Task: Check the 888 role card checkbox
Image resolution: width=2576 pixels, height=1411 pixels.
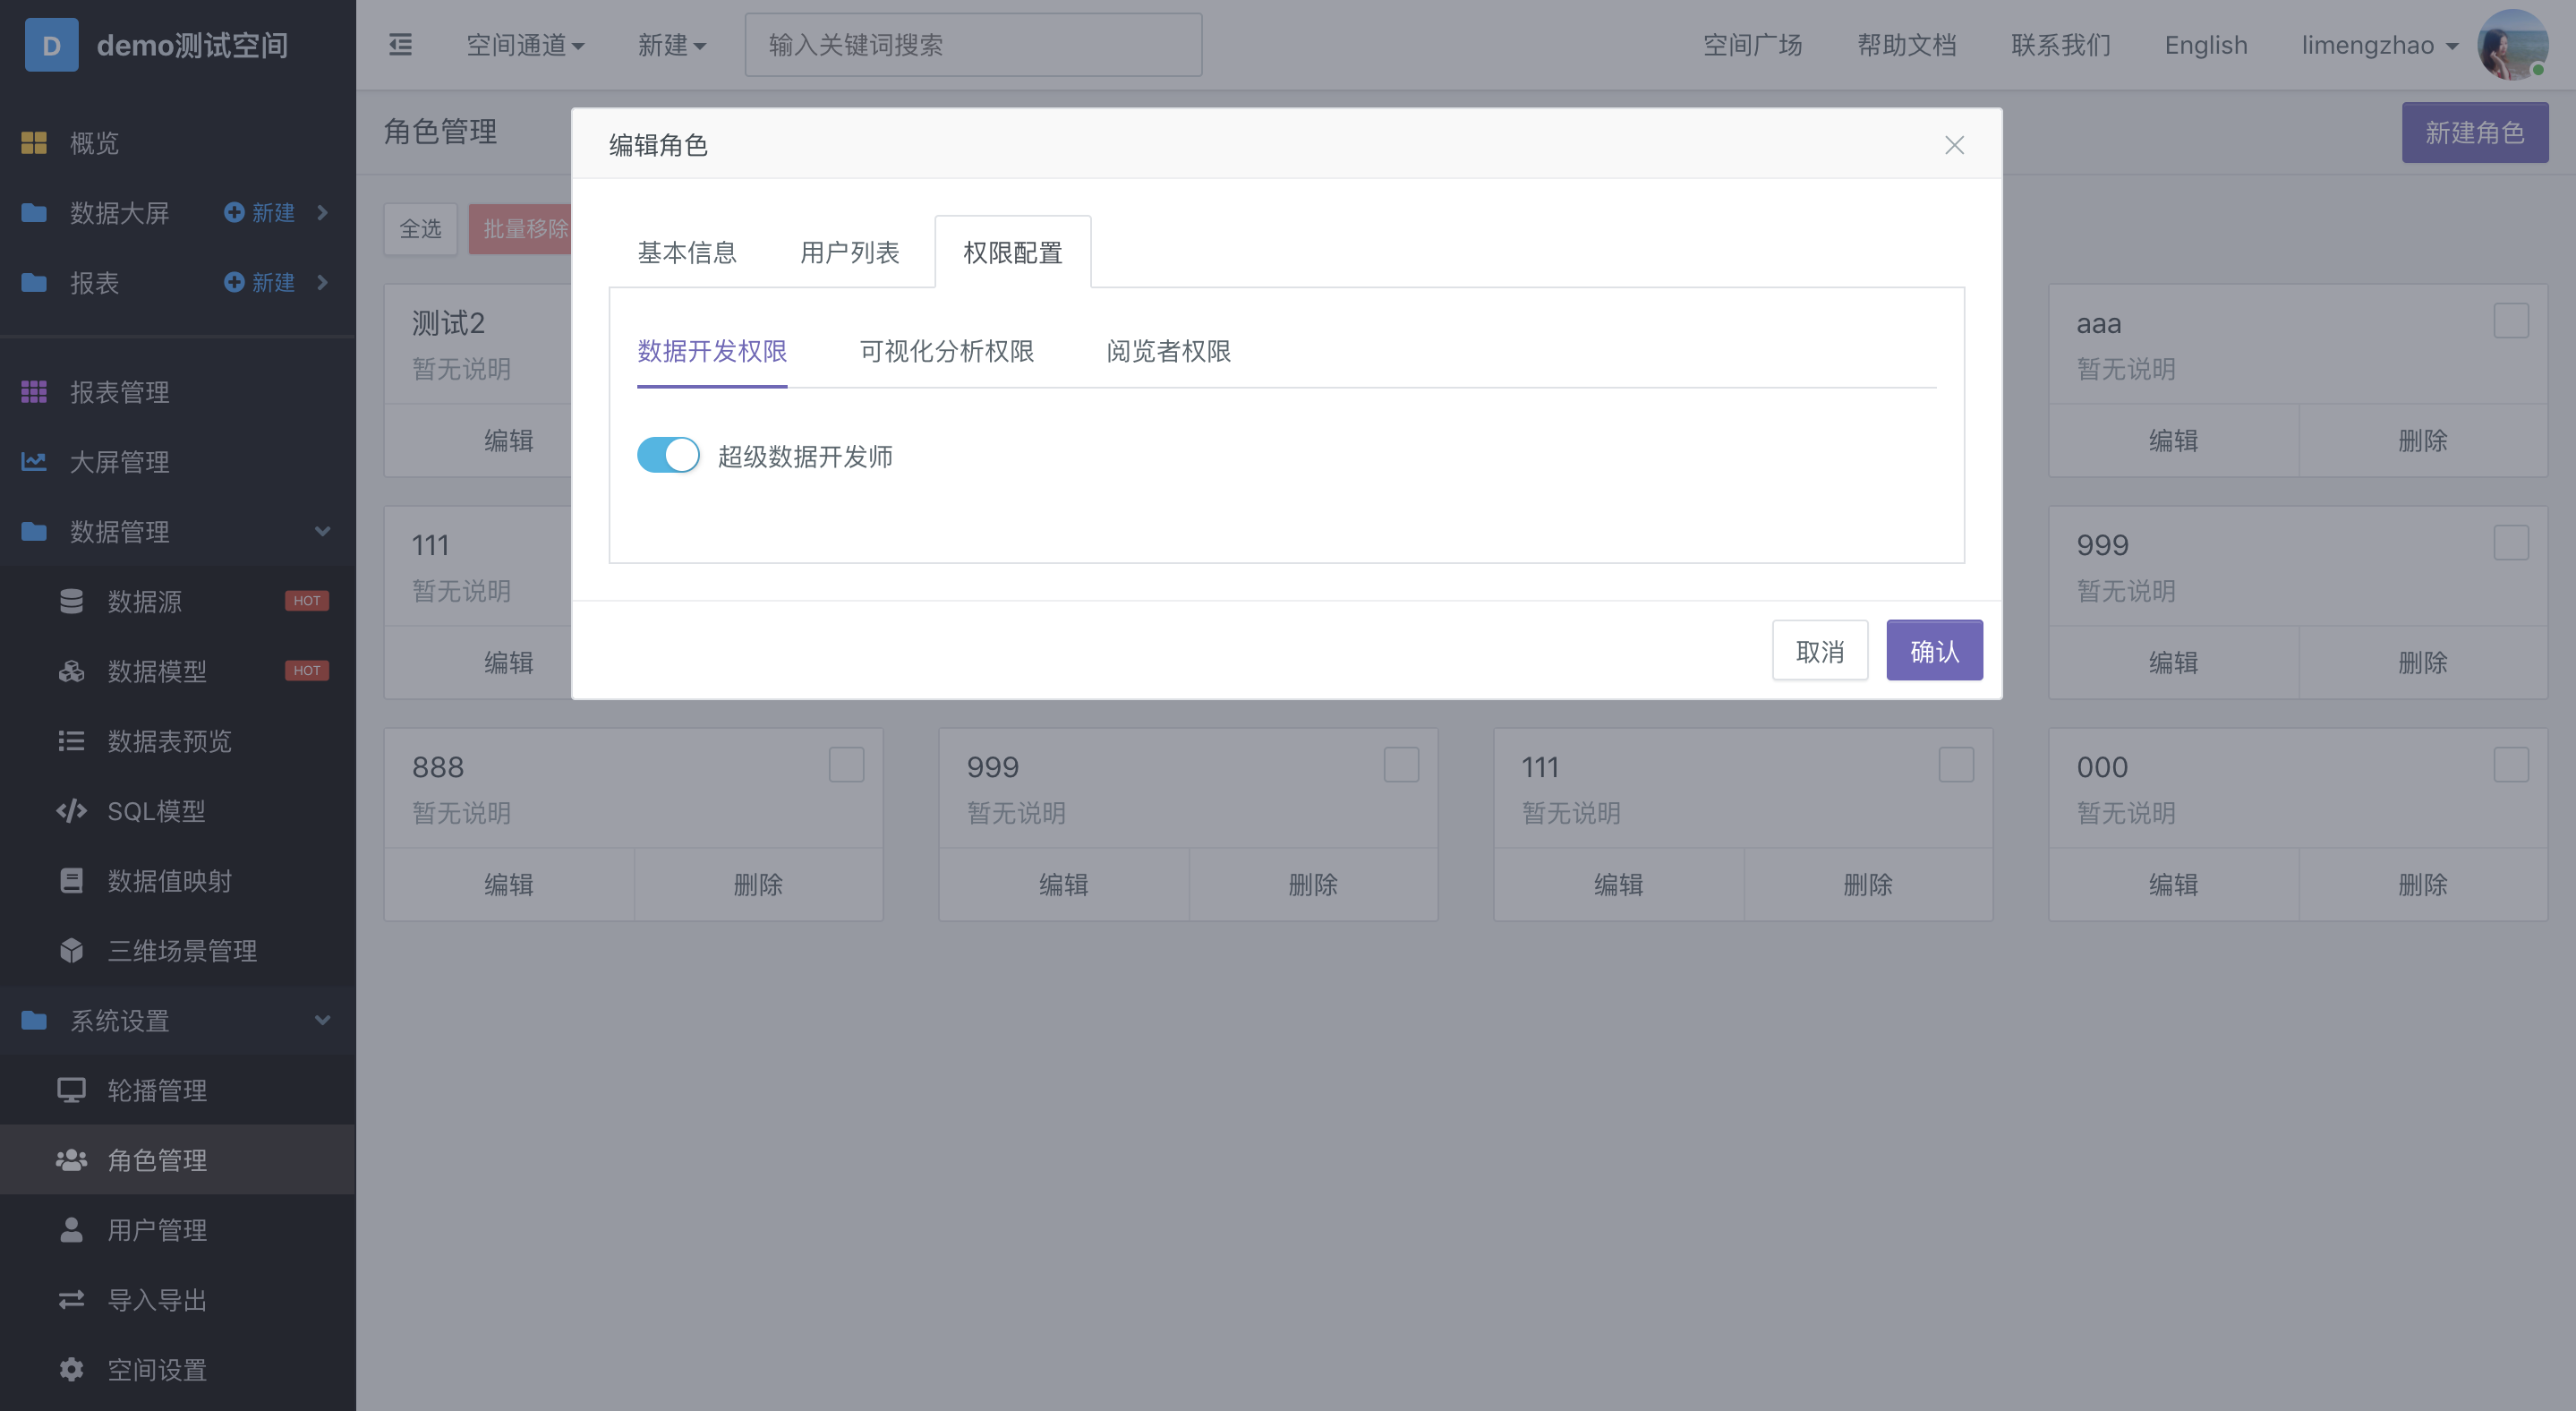Action: [846, 765]
